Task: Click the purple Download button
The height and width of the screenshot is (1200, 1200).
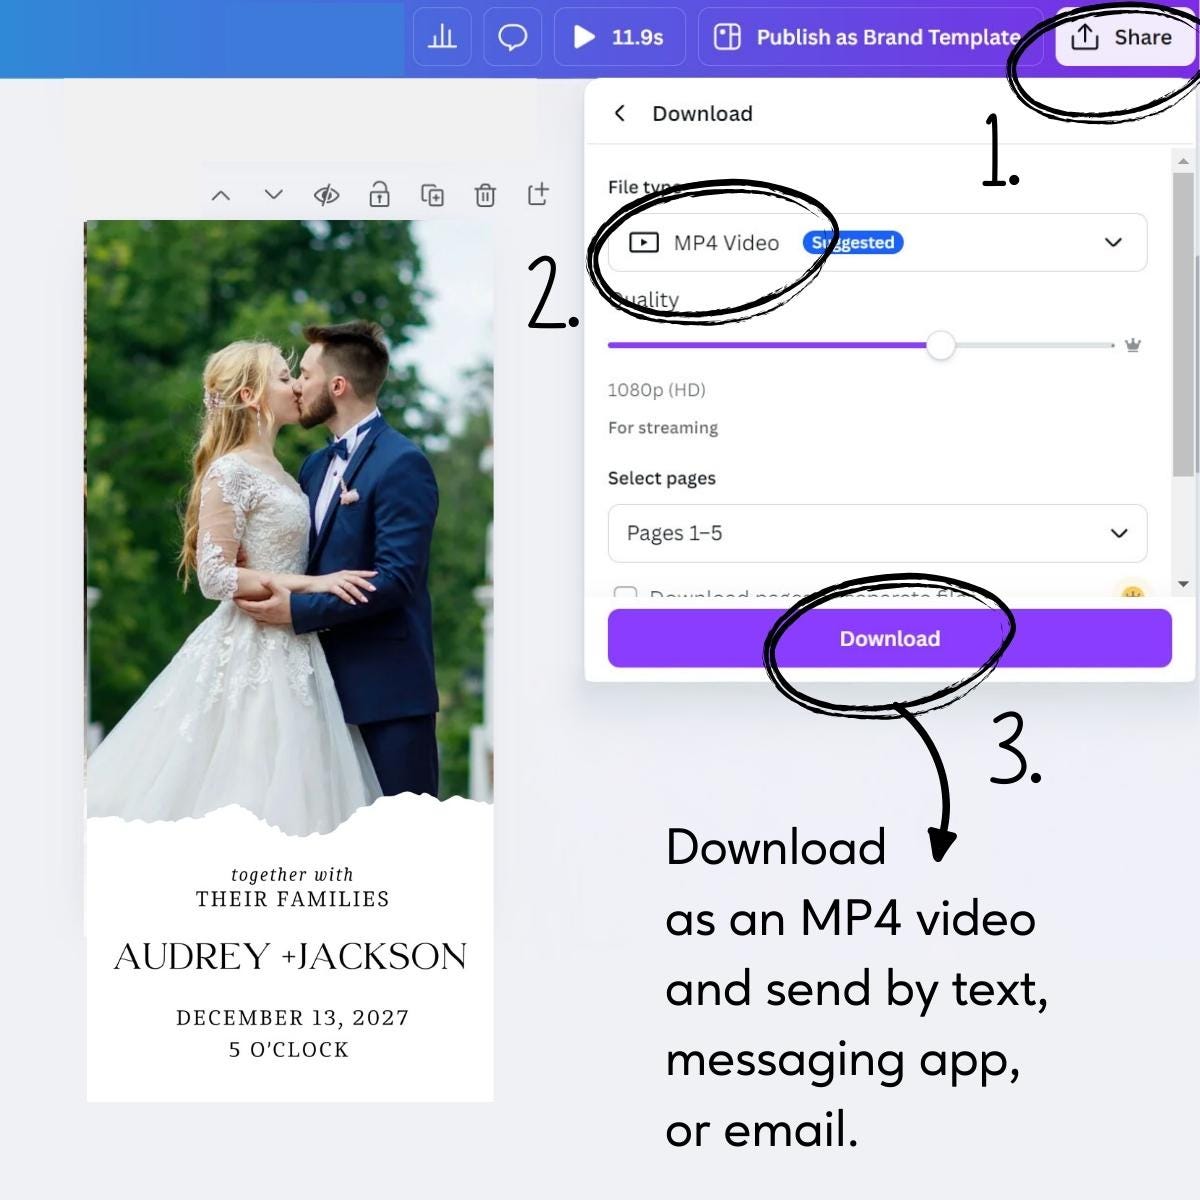Action: (889, 638)
